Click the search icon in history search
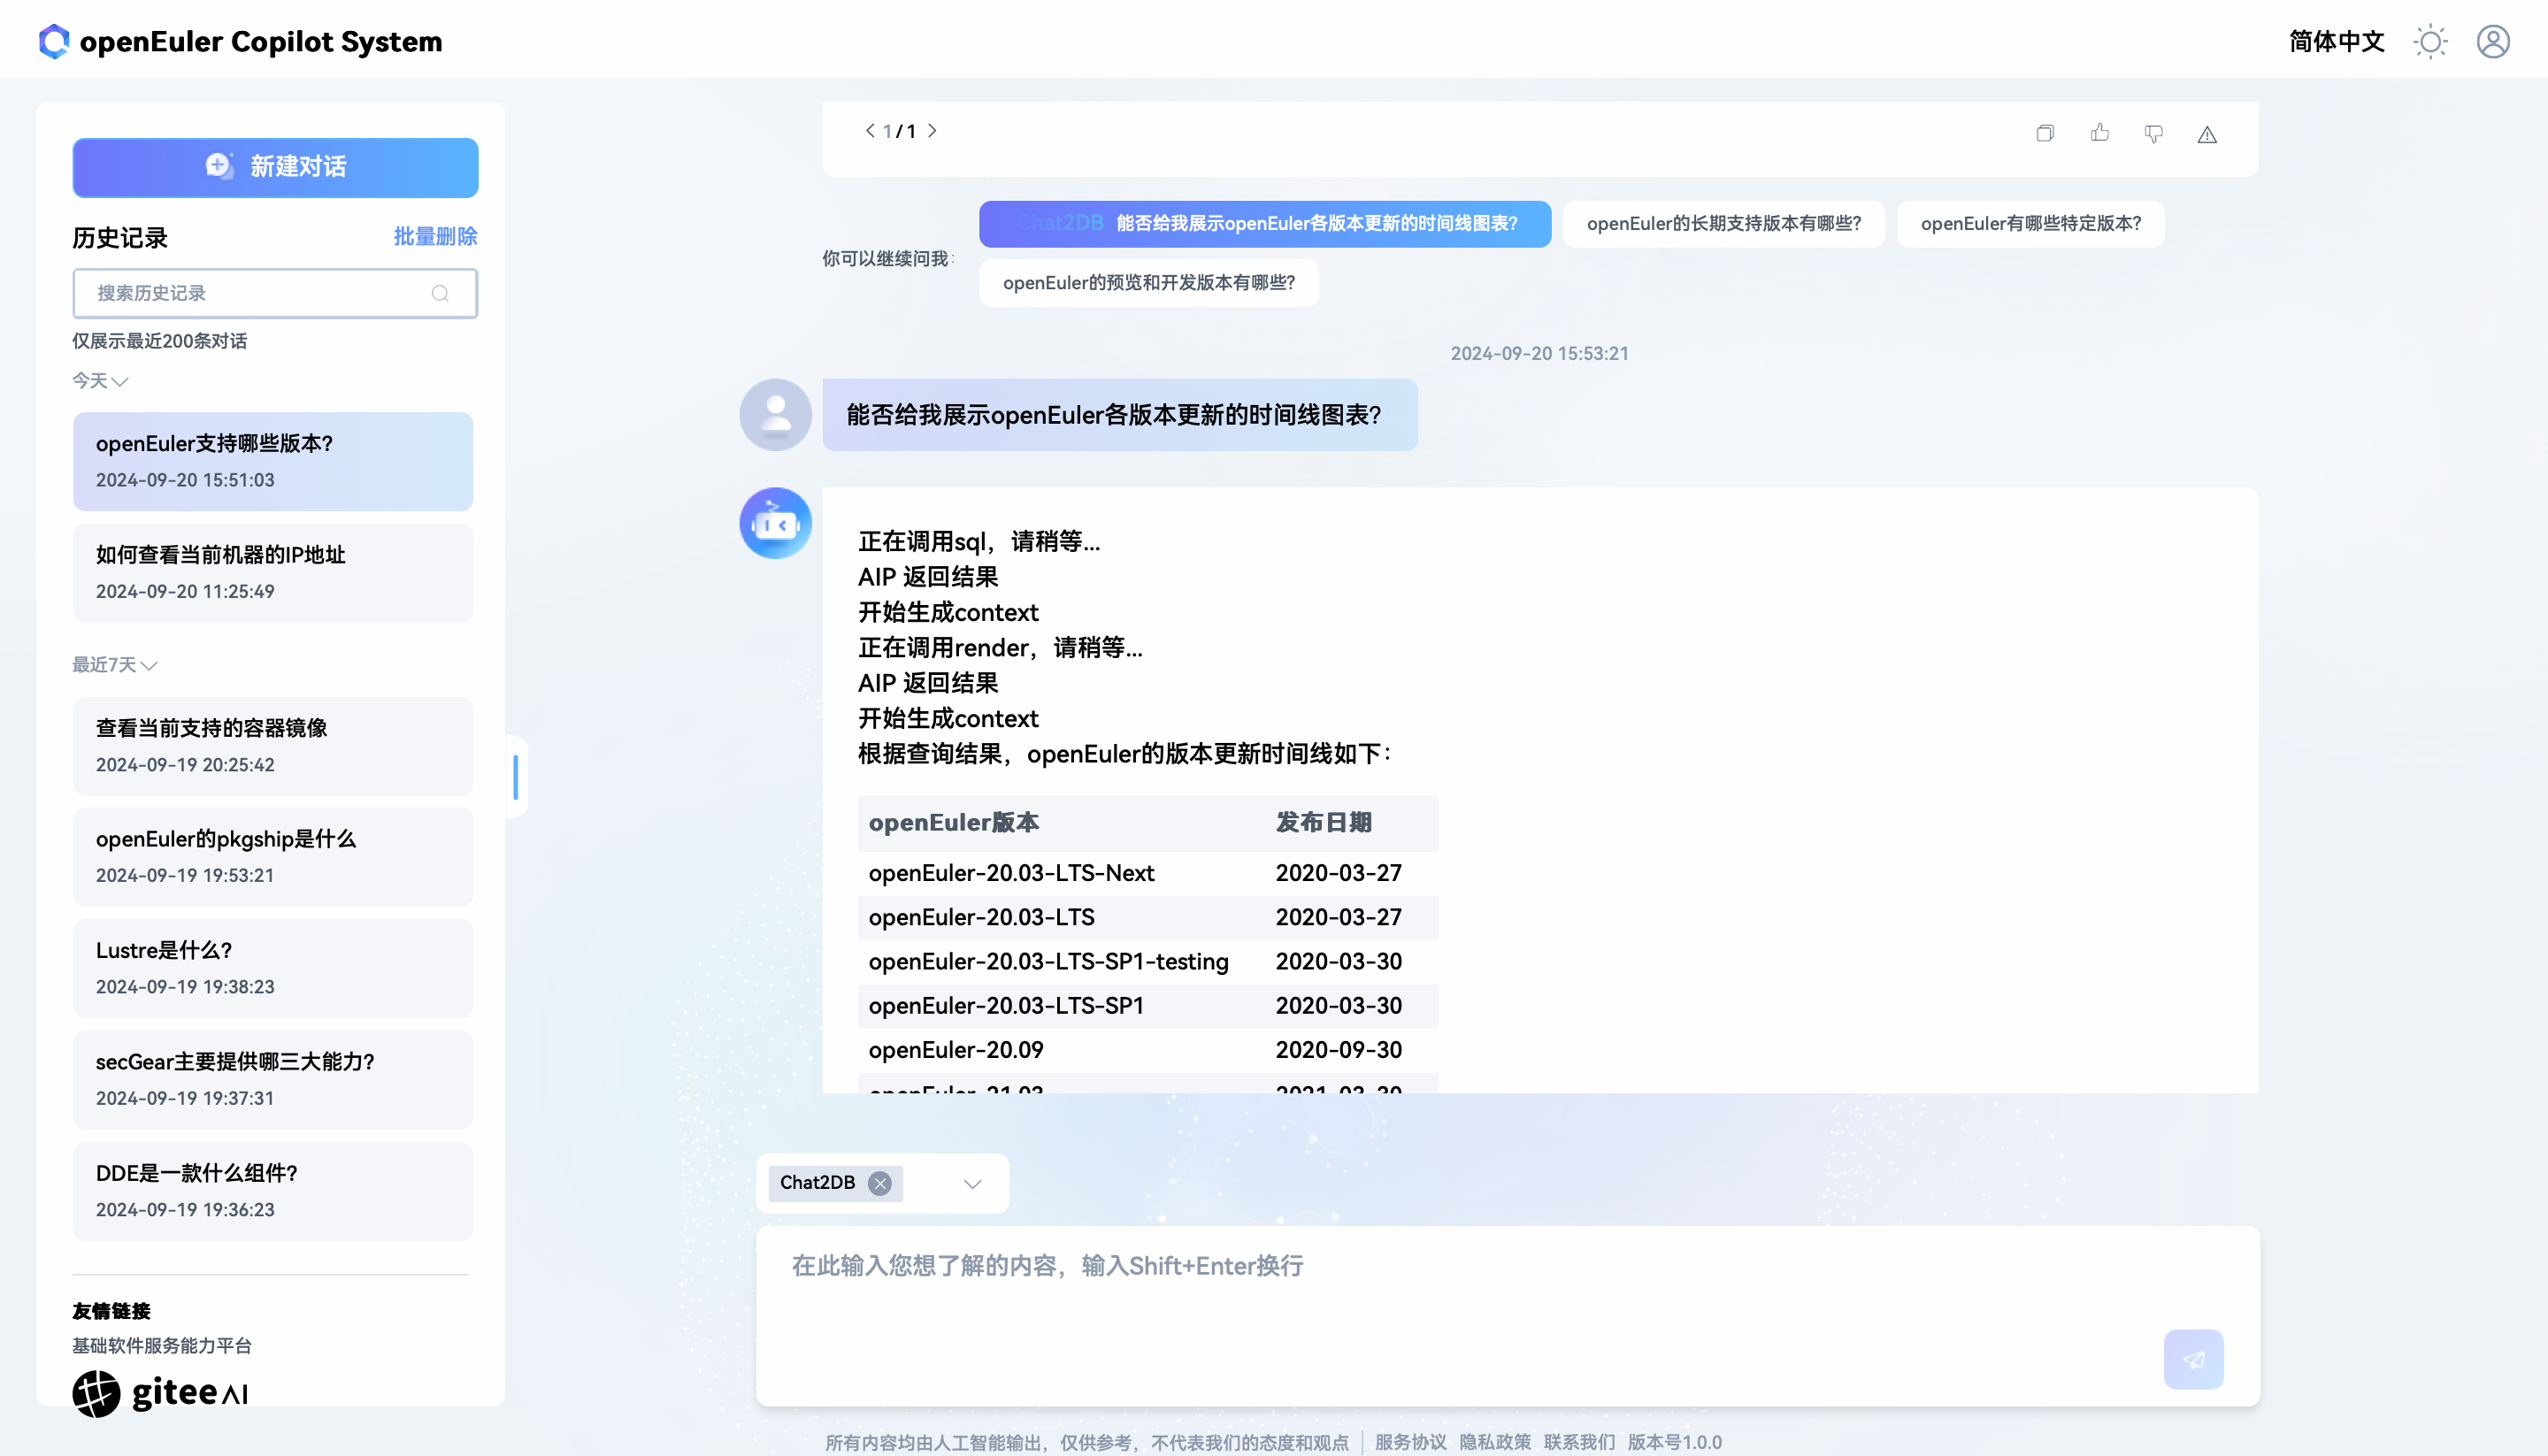 tap(440, 293)
